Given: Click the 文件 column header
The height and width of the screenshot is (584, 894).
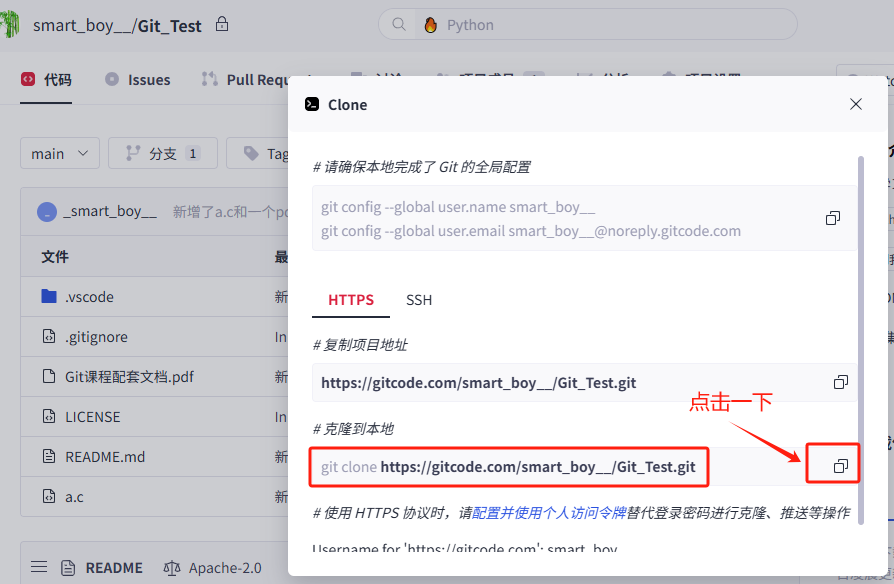Looking at the screenshot, I should coord(55,257).
